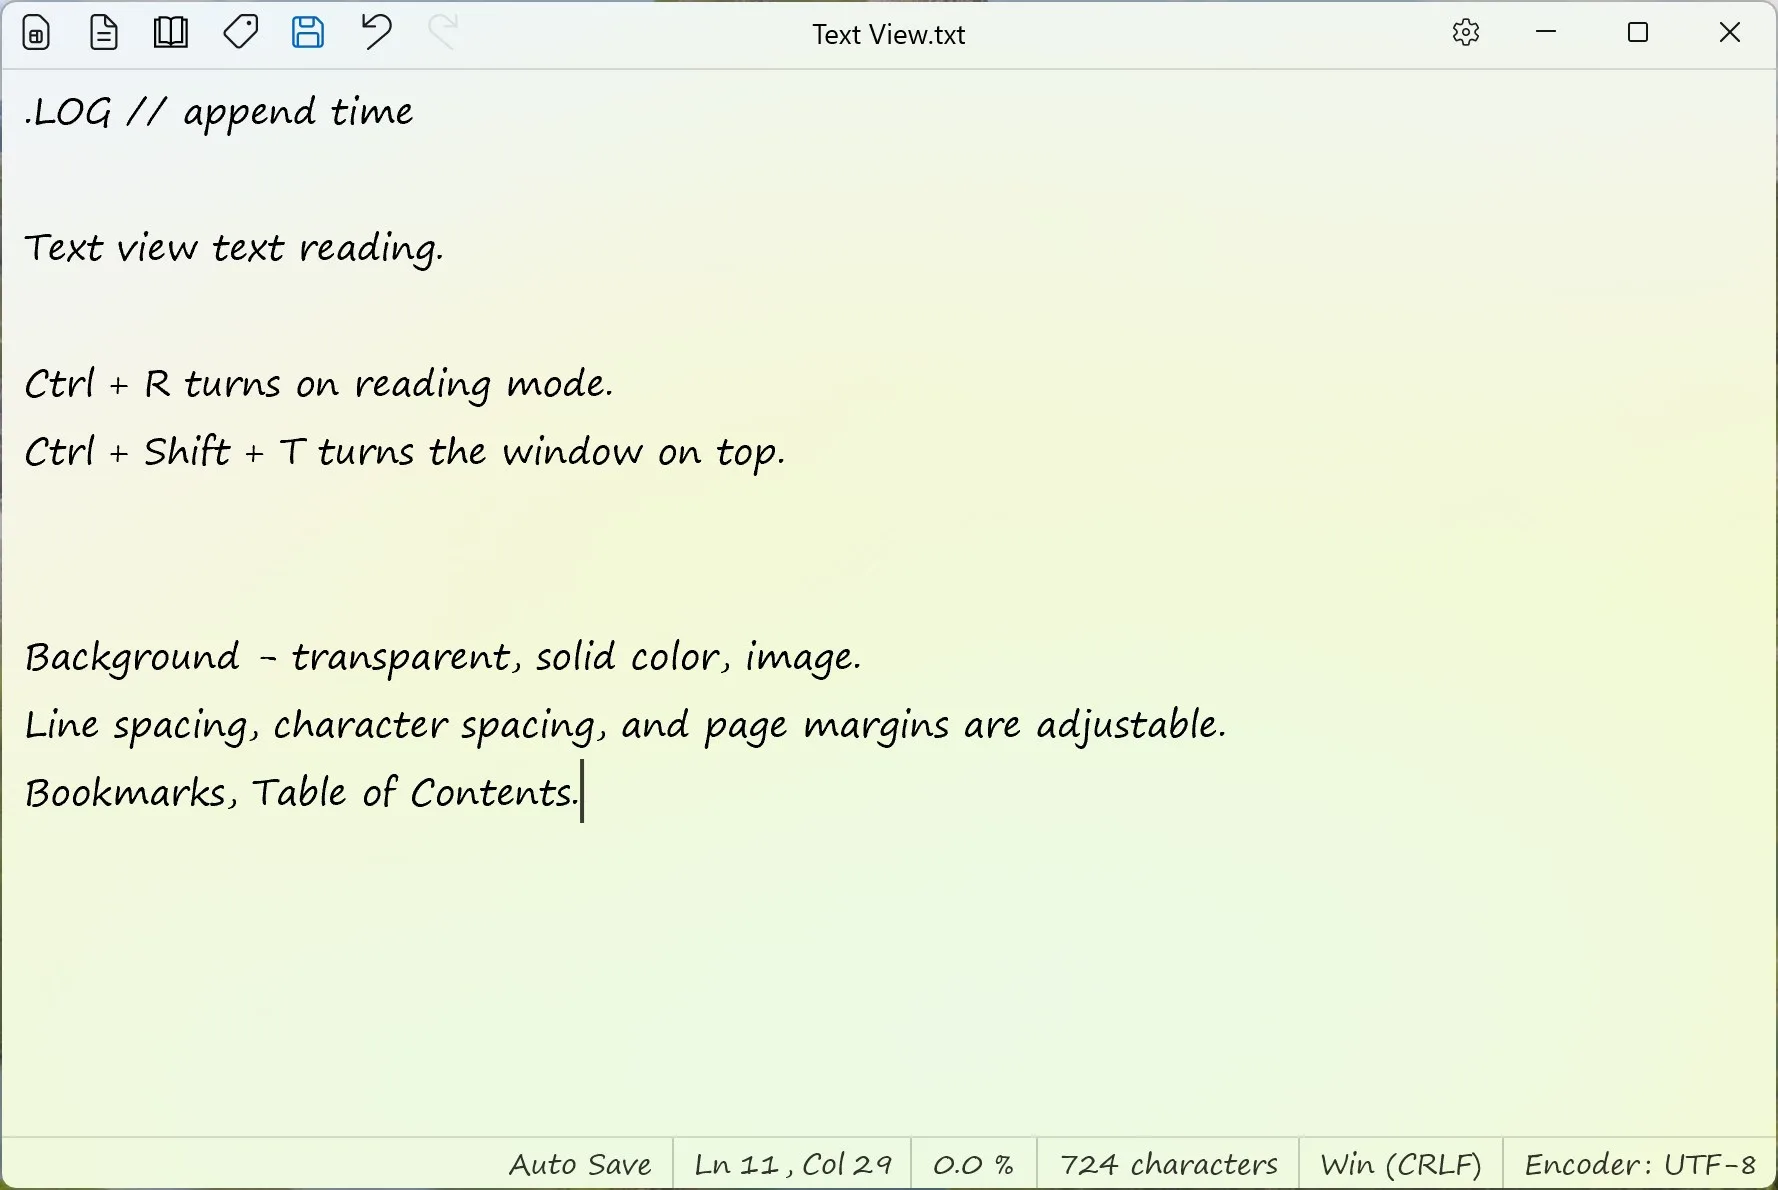
Task: Close the Text View window
Action: 1730,33
